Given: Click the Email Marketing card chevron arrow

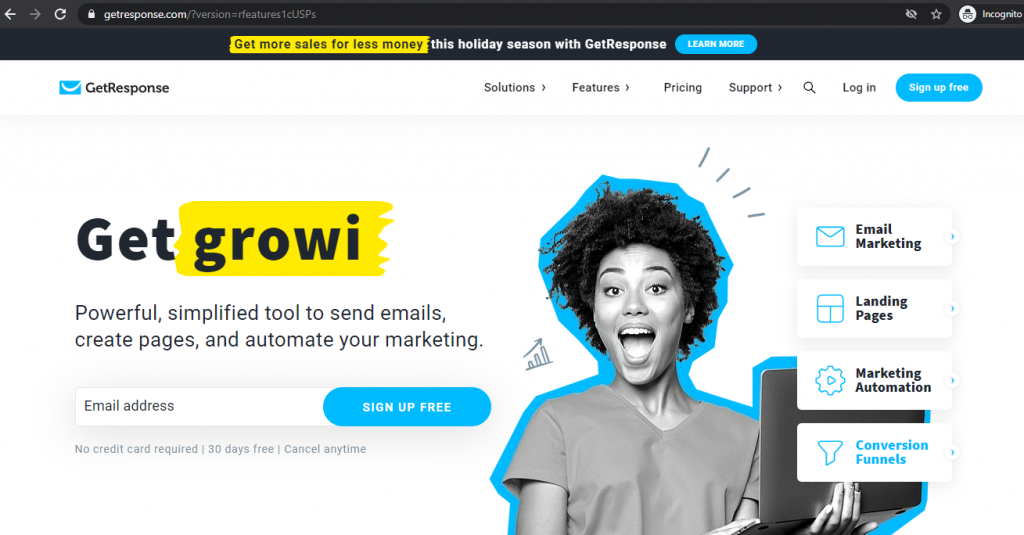Looking at the screenshot, I should pos(953,236).
